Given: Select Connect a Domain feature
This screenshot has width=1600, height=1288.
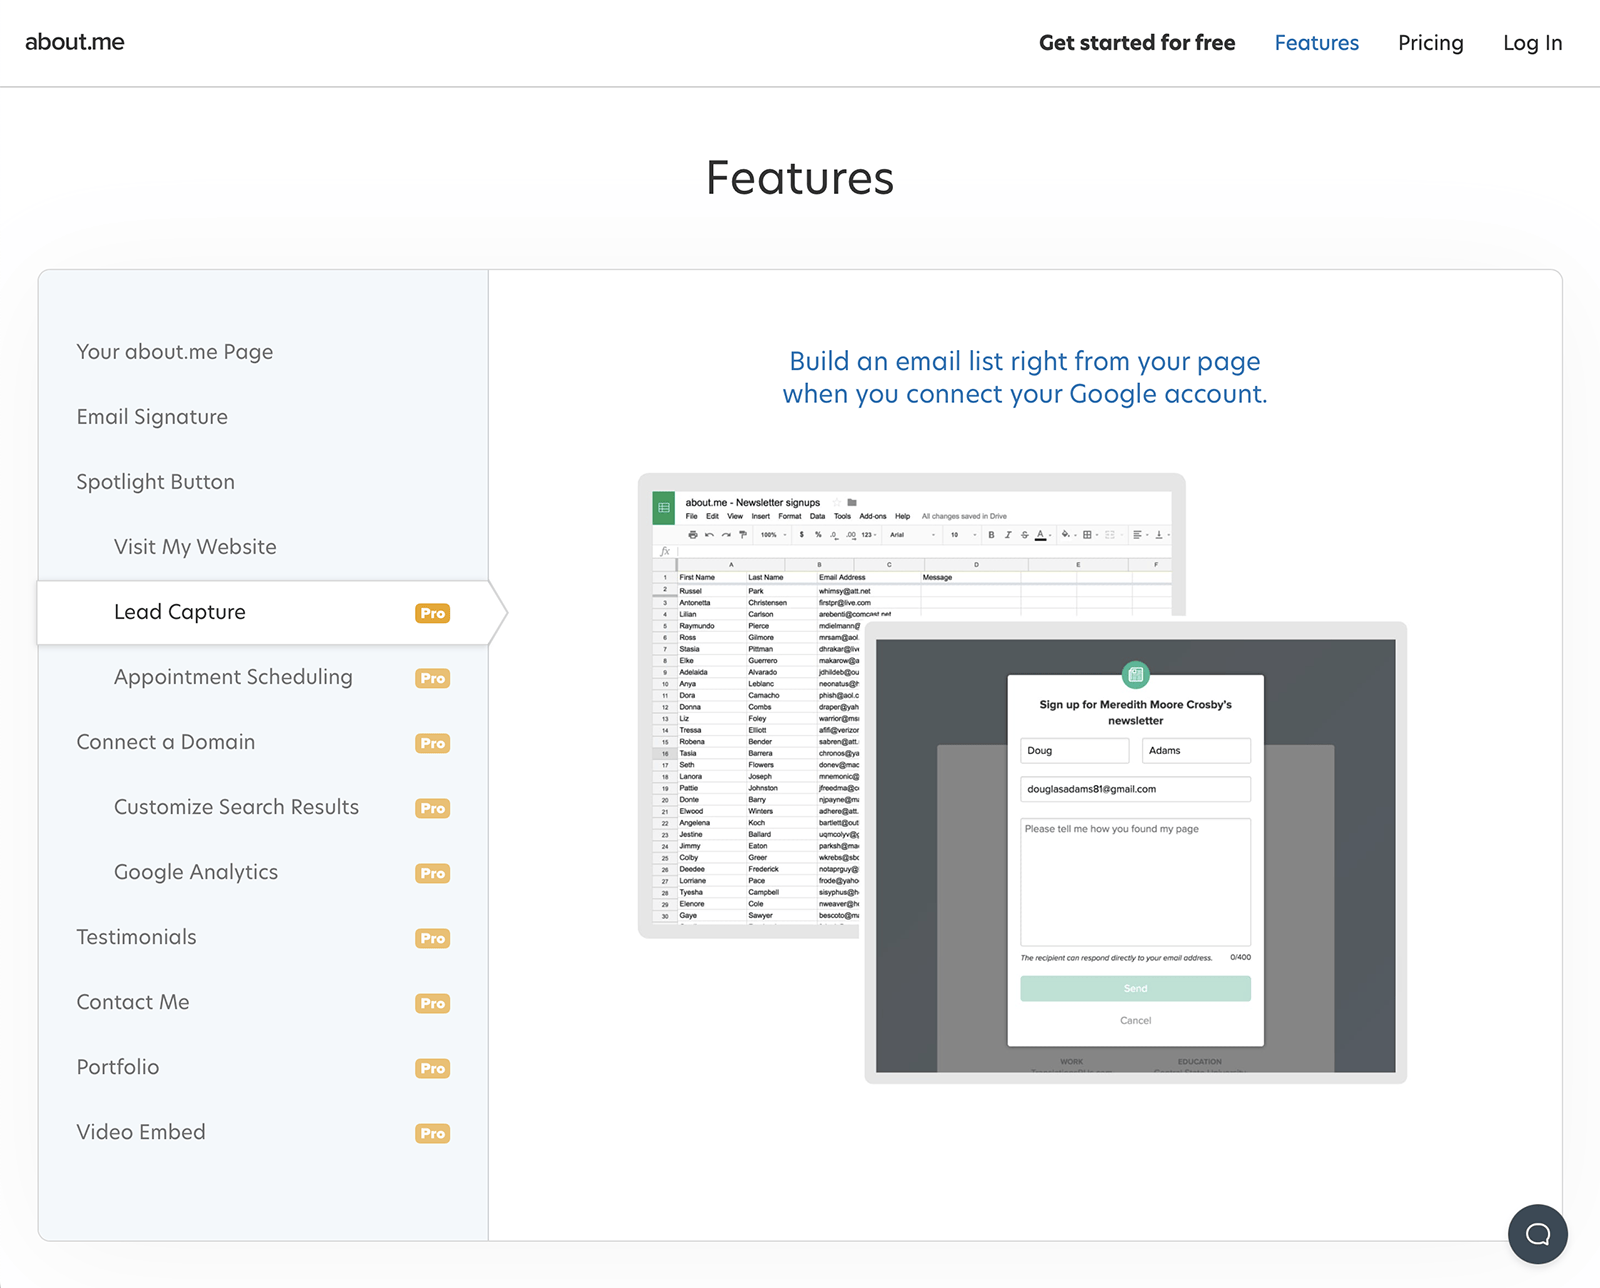Looking at the screenshot, I should tap(166, 742).
